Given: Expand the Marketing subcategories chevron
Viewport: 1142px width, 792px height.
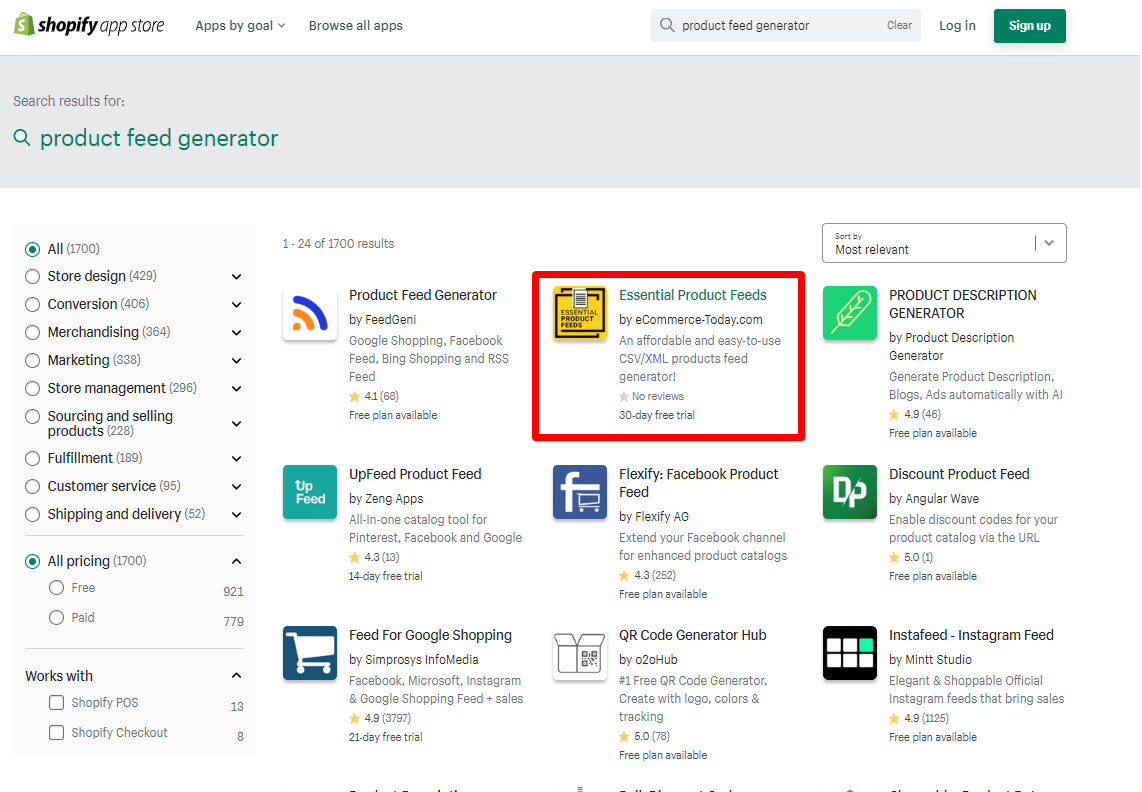Looking at the screenshot, I should (x=236, y=361).
